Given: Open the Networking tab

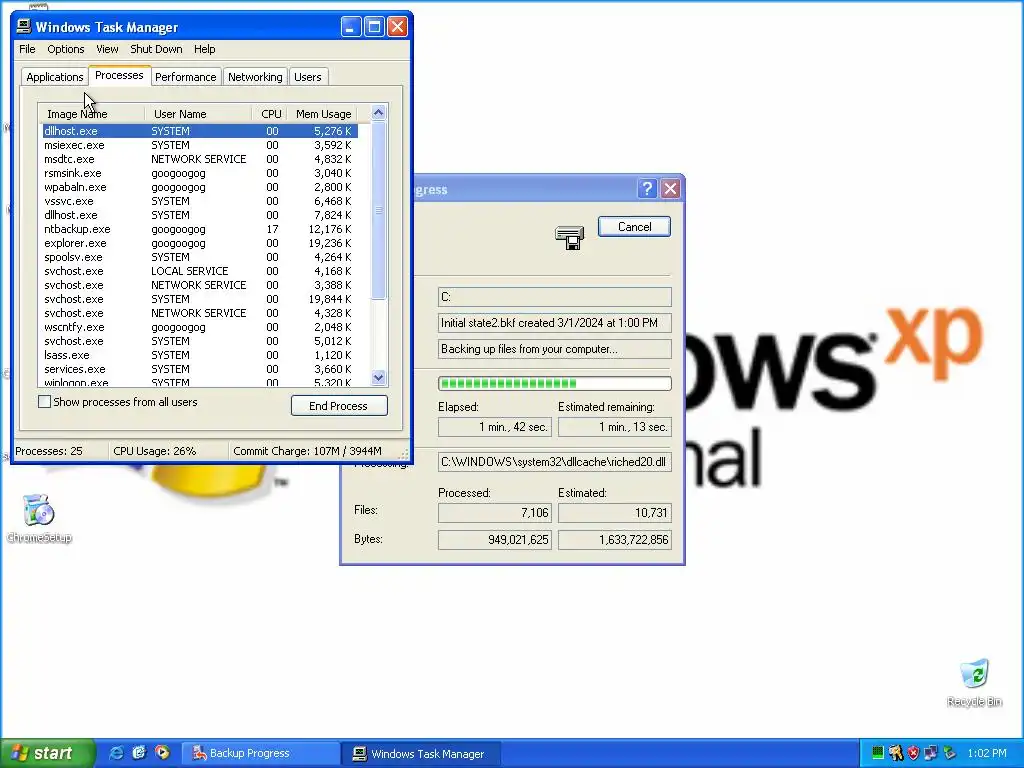Looking at the screenshot, I should pos(255,77).
